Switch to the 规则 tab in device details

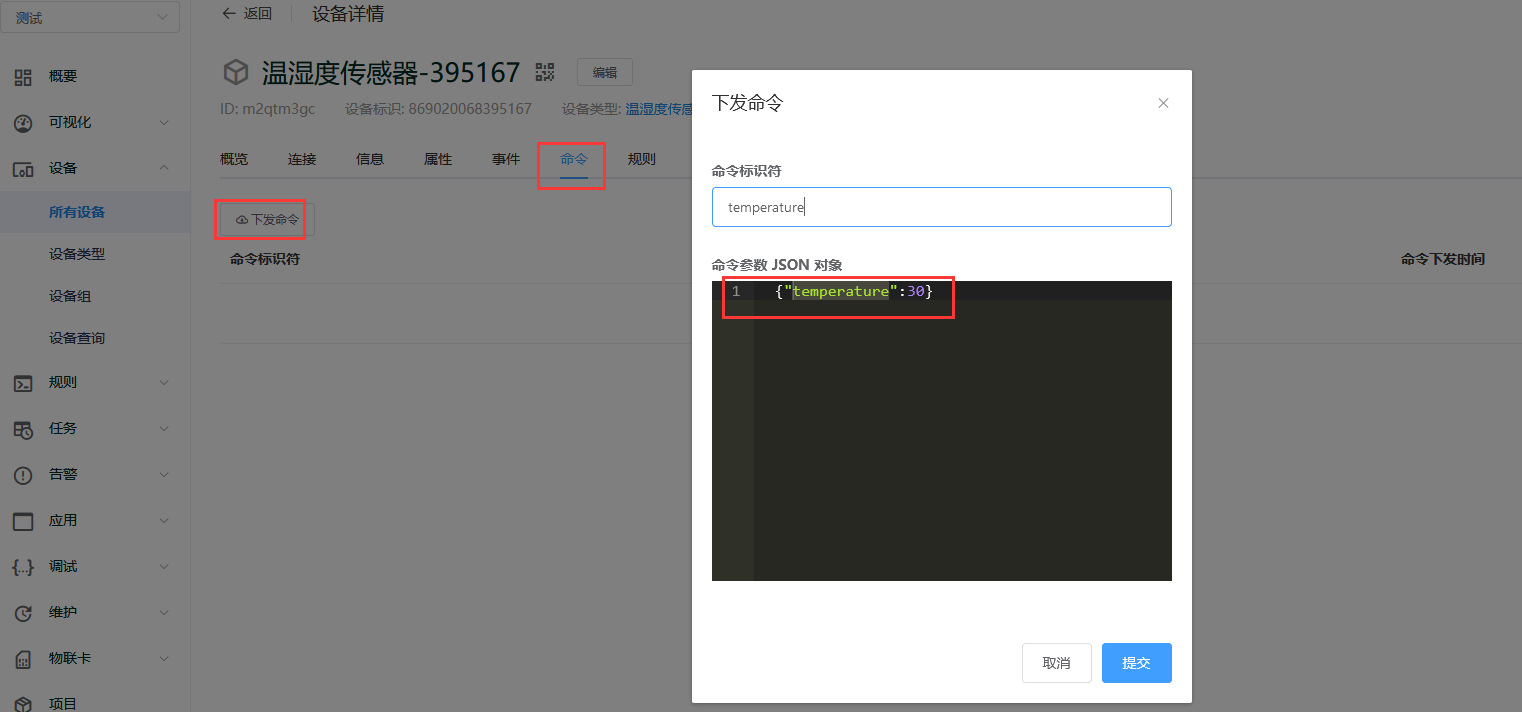pyautogui.click(x=642, y=159)
